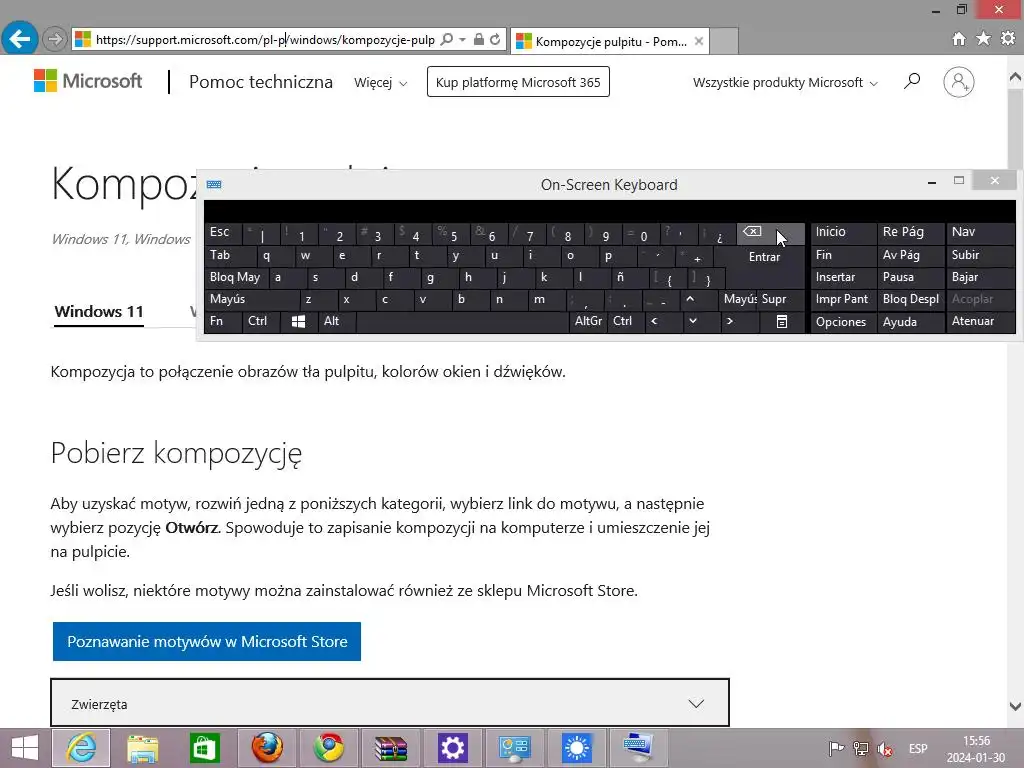1024x768 pixels.
Task: Click the left arrow key on On-Screen Keyboard
Action: tap(654, 321)
